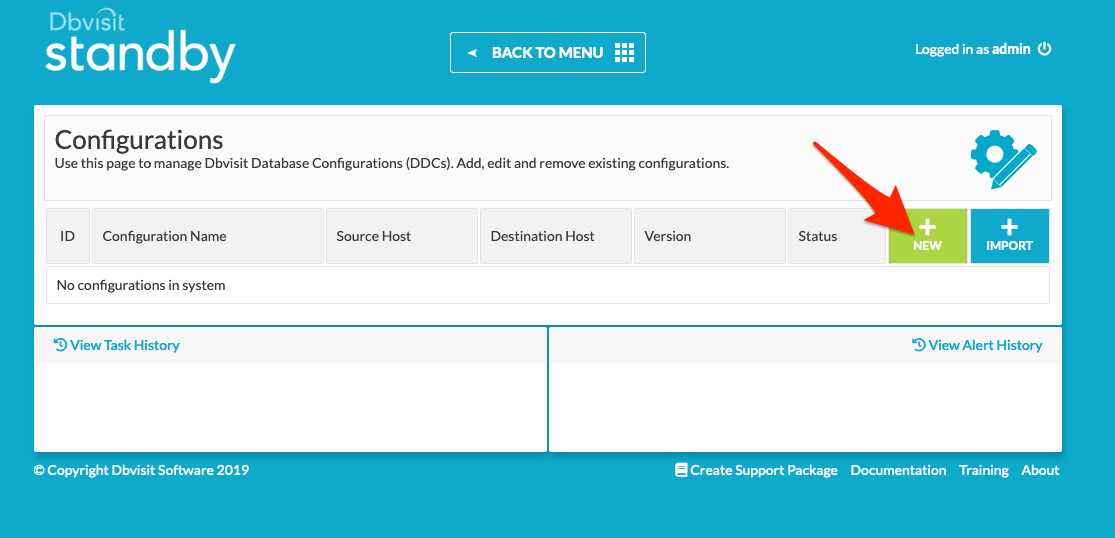Click the copyright Dbvisit Software 2019 text
The width and height of the screenshot is (1115, 538).
point(142,470)
